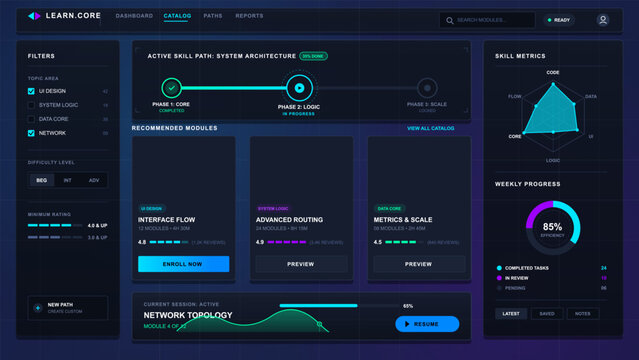639x360 pixels.
Task: Select the Phase 1: Core completed checkmark node
Action: (x=172, y=88)
